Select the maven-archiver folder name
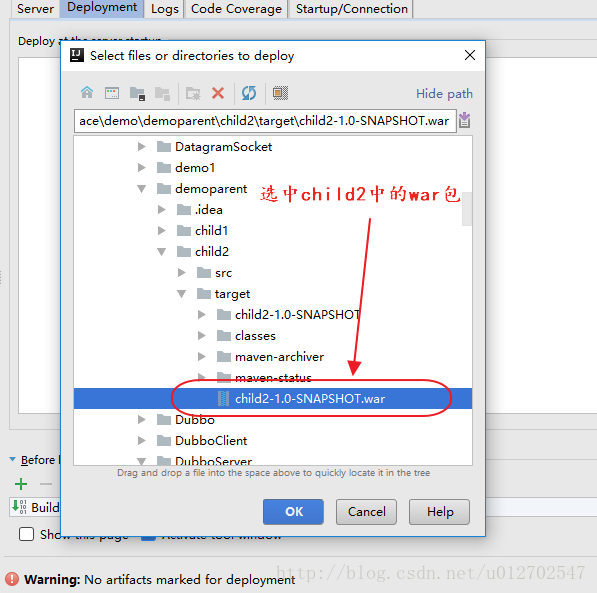The image size is (597, 593). click(x=279, y=357)
